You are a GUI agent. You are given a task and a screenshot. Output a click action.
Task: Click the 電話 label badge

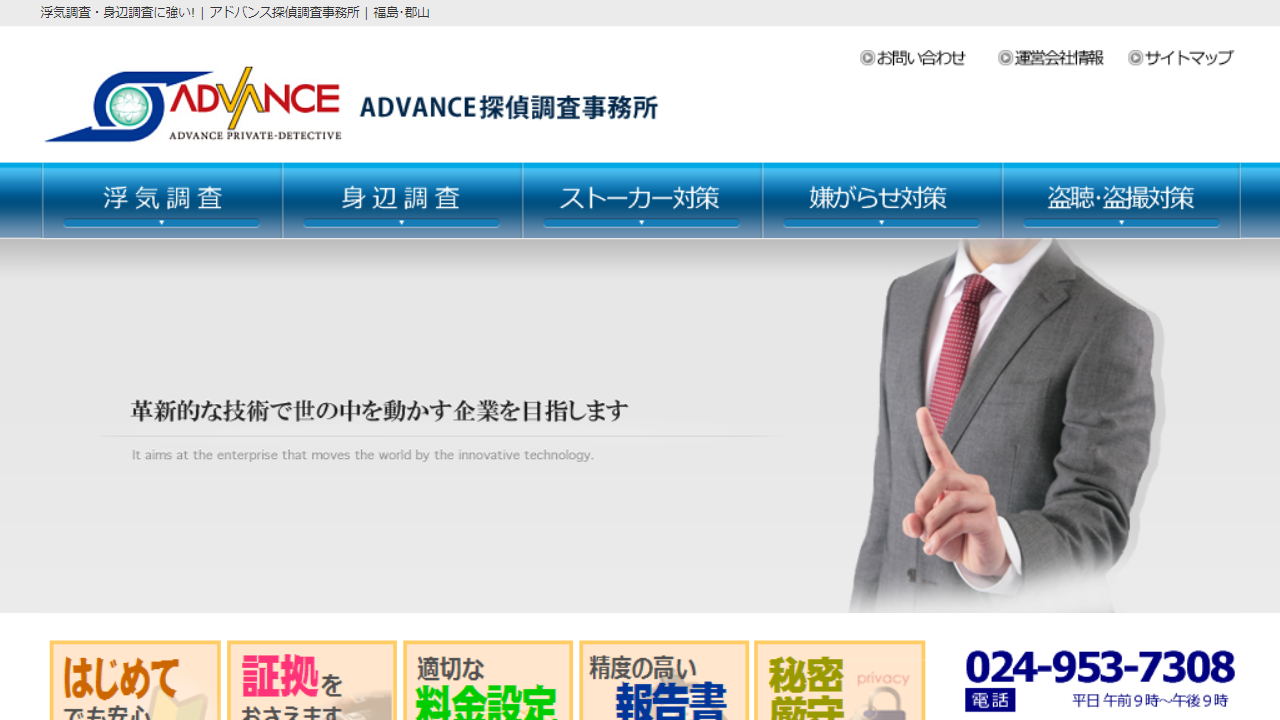(989, 700)
